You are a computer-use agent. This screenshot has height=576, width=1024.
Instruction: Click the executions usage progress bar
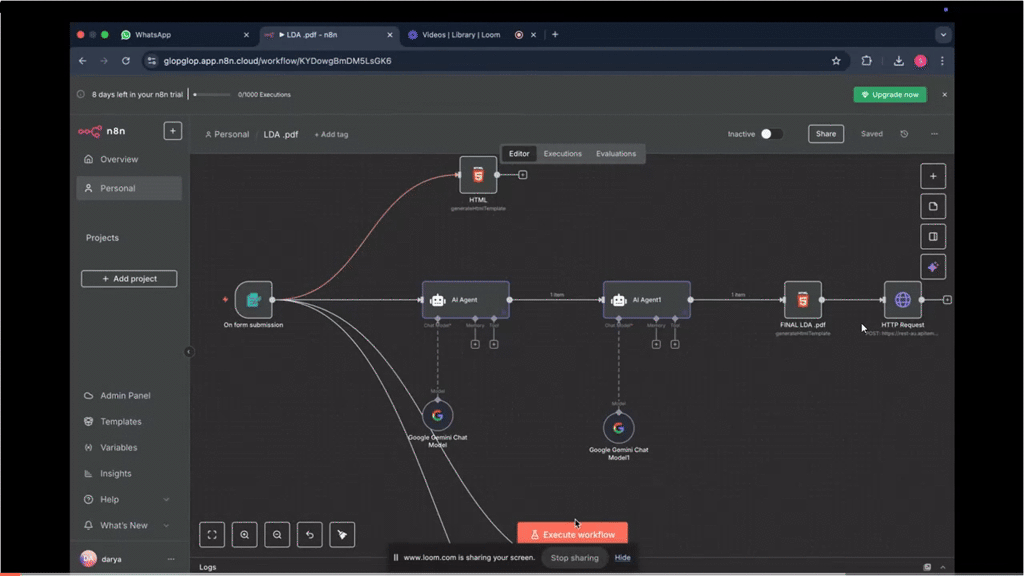(212, 95)
